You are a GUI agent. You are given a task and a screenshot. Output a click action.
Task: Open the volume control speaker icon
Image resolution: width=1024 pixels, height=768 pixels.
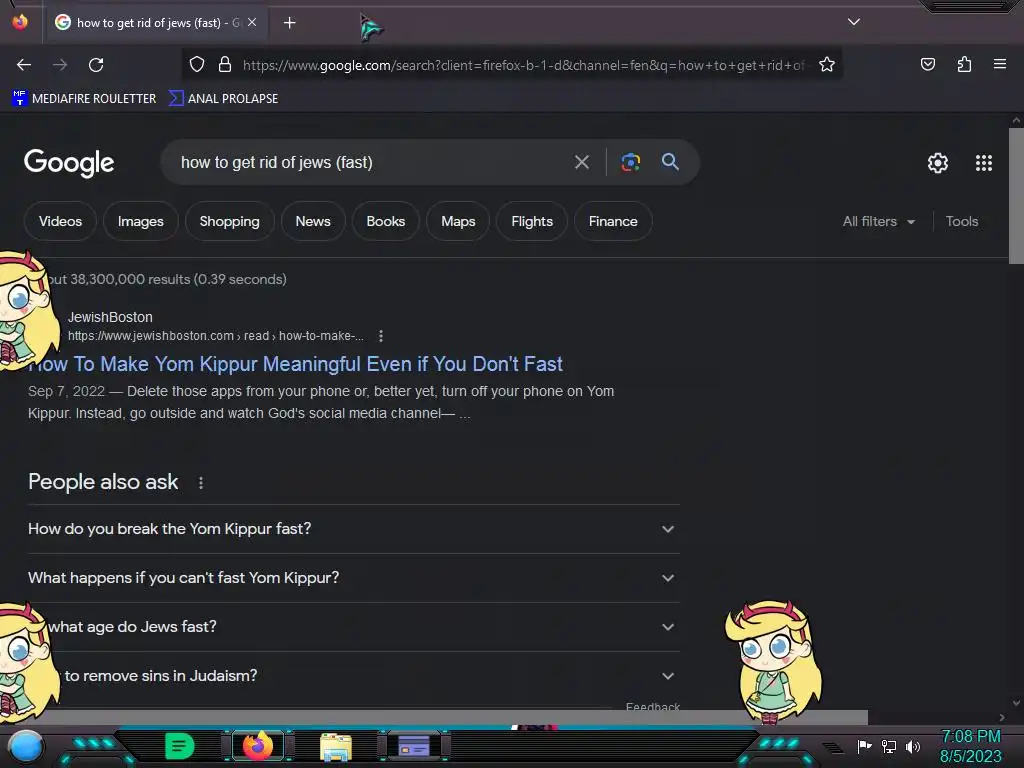point(913,746)
